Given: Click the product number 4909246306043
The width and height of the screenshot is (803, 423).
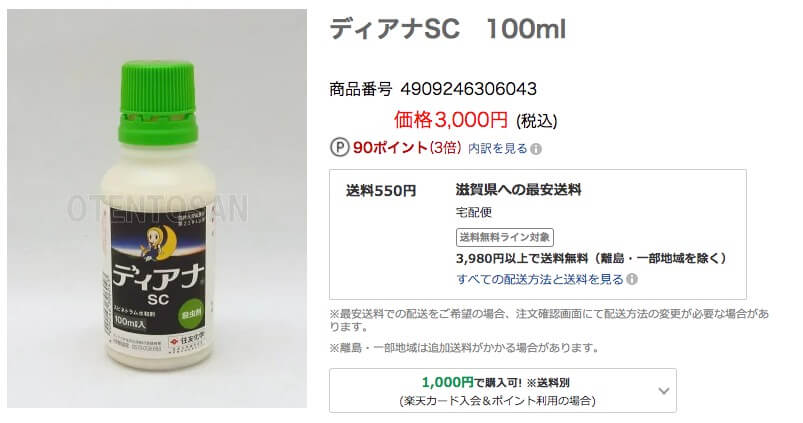Looking at the screenshot, I should 468,89.
